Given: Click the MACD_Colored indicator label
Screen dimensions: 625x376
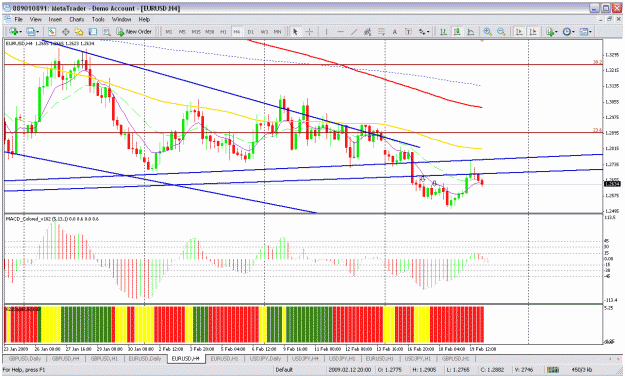Looking at the screenshot, I should (x=52, y=219).
